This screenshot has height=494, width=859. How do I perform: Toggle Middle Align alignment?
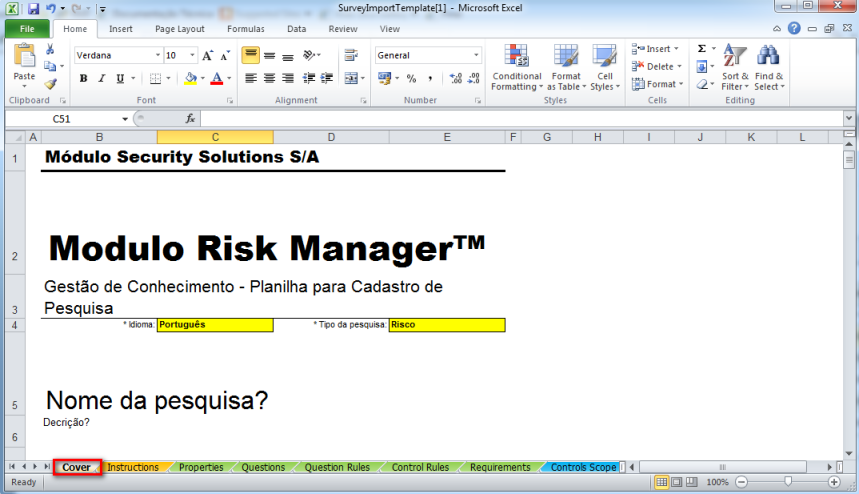pyautogui.click(x=270, y=55)
